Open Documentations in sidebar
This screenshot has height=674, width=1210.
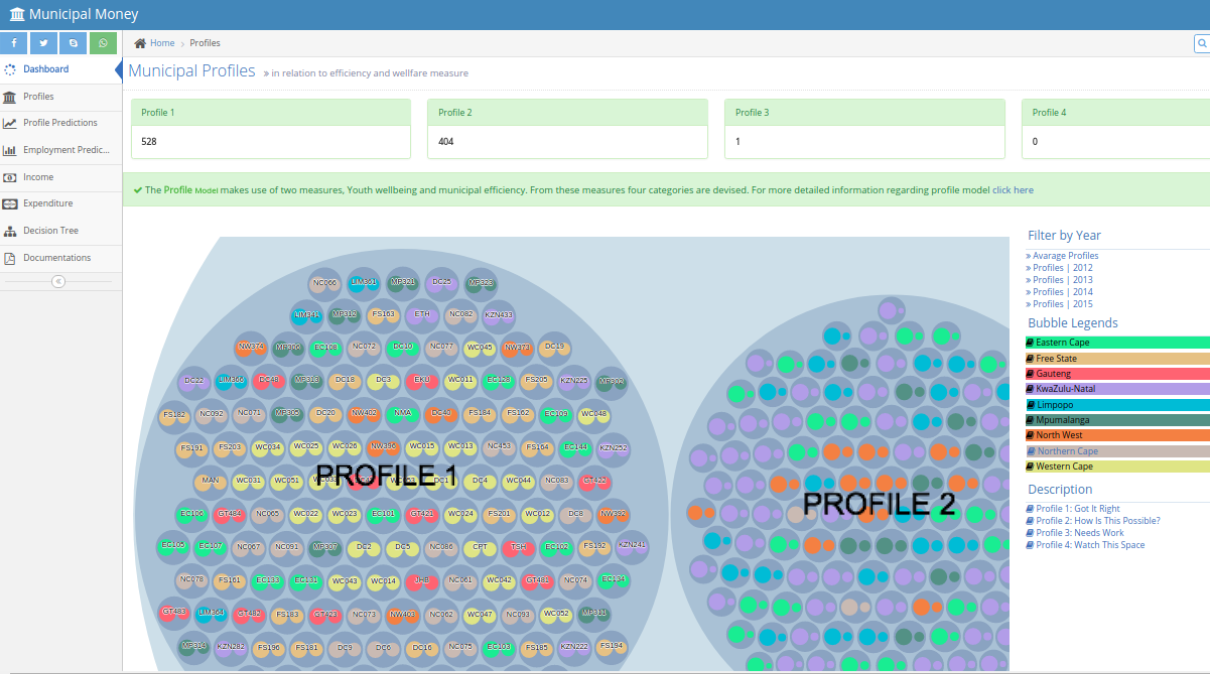(61, 257)
